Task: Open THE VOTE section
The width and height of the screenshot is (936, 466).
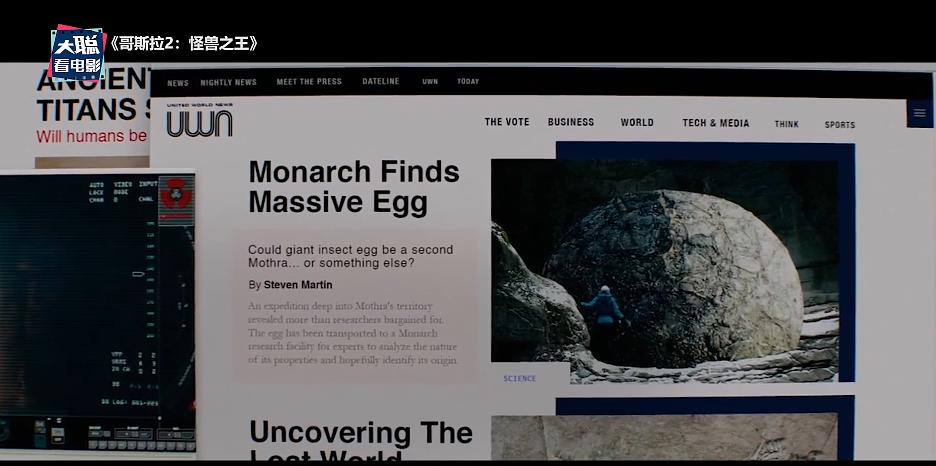Action: [x=507, y=122]
